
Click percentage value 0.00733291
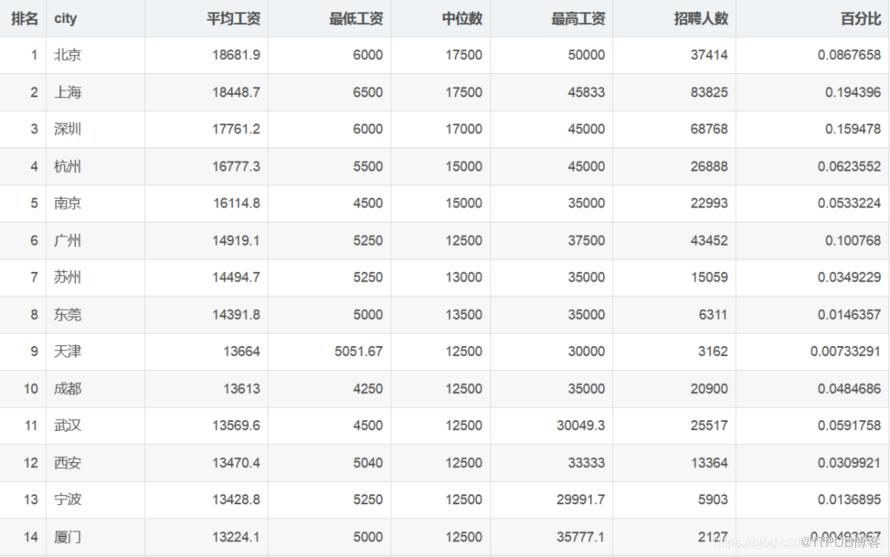point(846,351)
